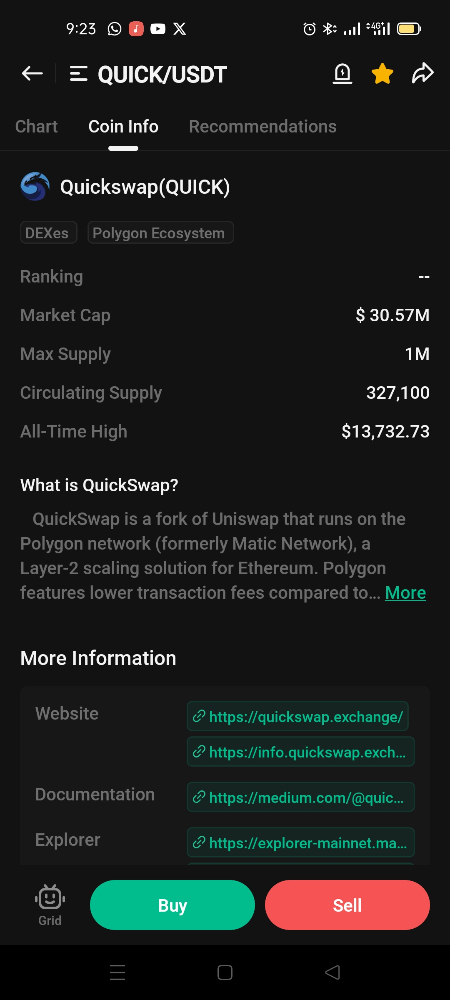The height and width of the screenshot is (1000, 450).
Task: Expand description with More link
Action: pos(405,592)
